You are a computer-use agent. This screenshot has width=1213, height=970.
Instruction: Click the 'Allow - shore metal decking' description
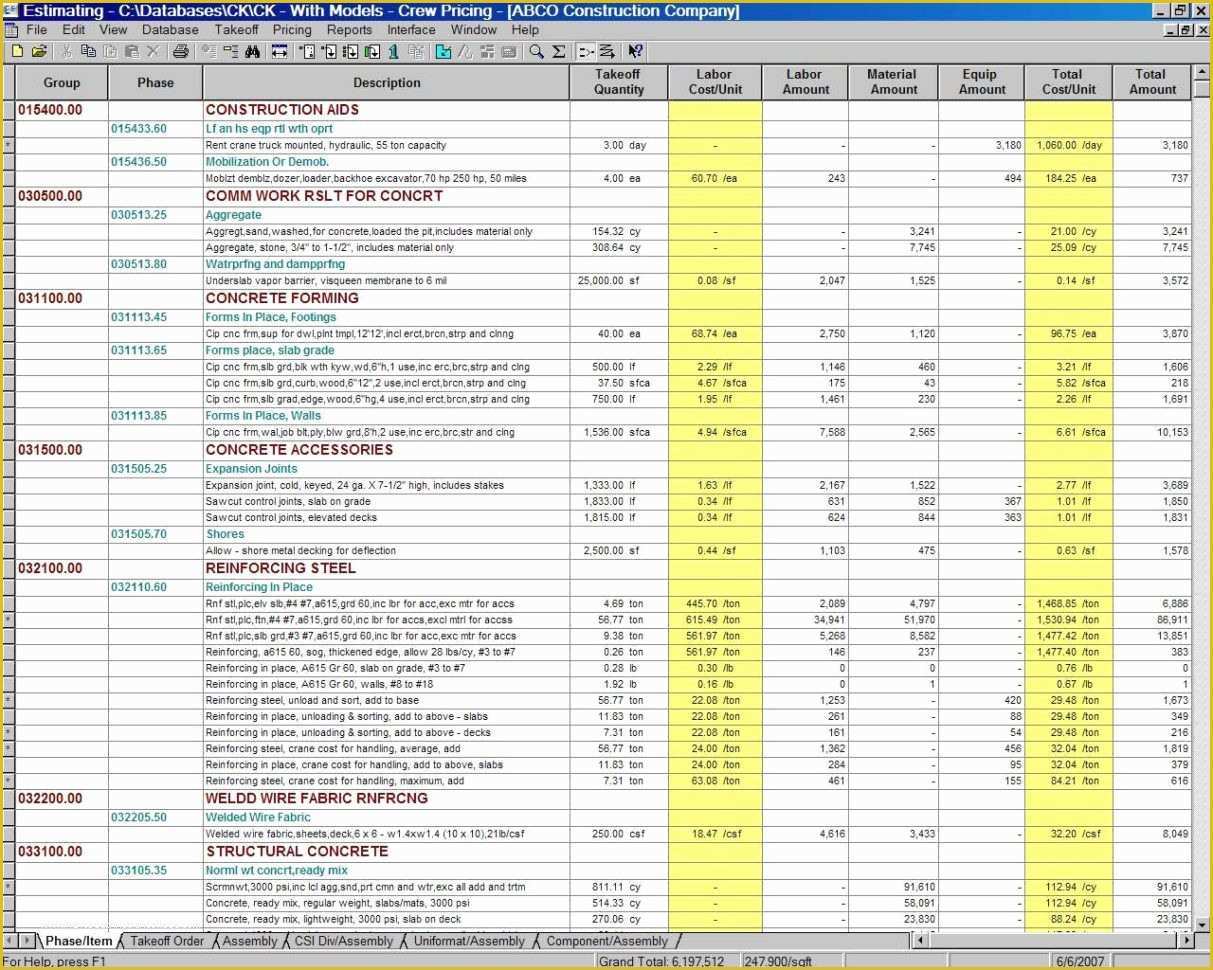tap(300, 551)
